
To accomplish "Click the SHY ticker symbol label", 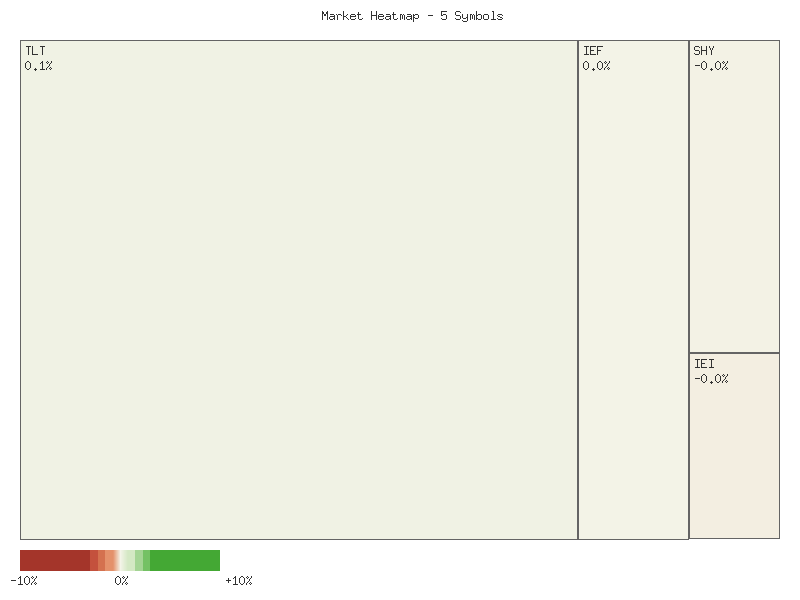I will (x=705, y=49).
